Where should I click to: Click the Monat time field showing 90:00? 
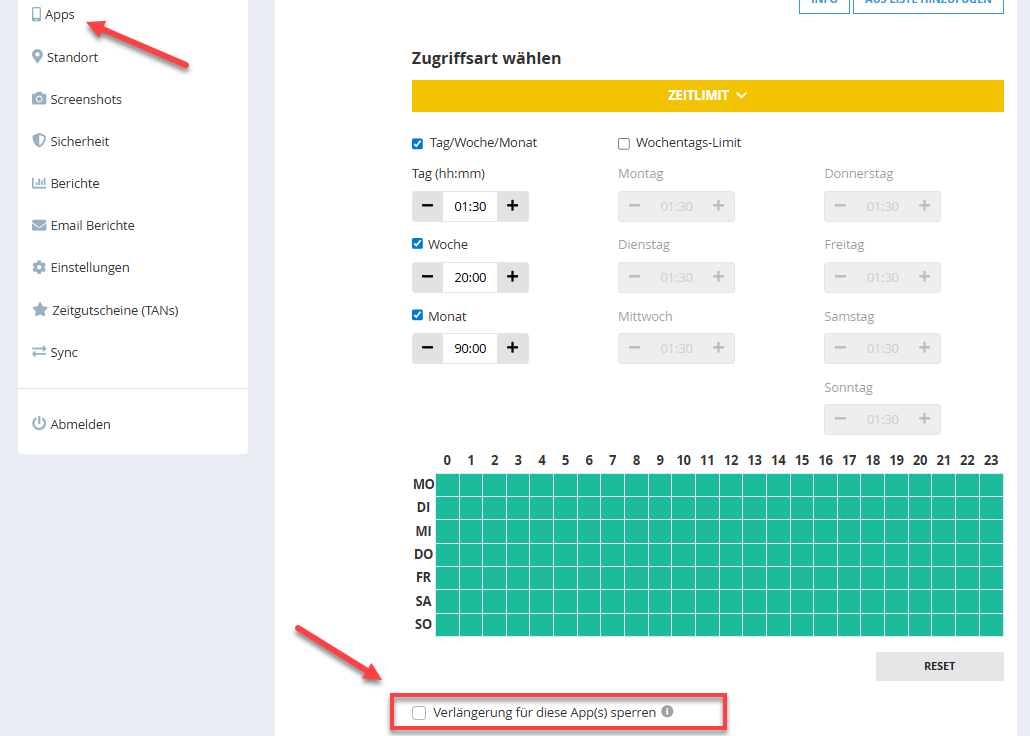(470, 348)
